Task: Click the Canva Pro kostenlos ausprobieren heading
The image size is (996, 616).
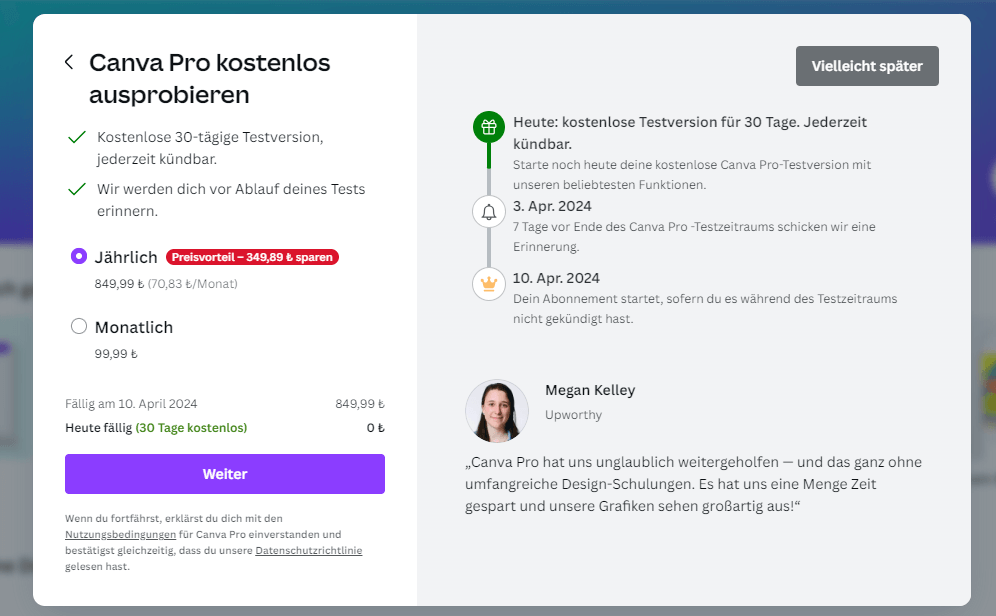Action: tap(210, 79)
